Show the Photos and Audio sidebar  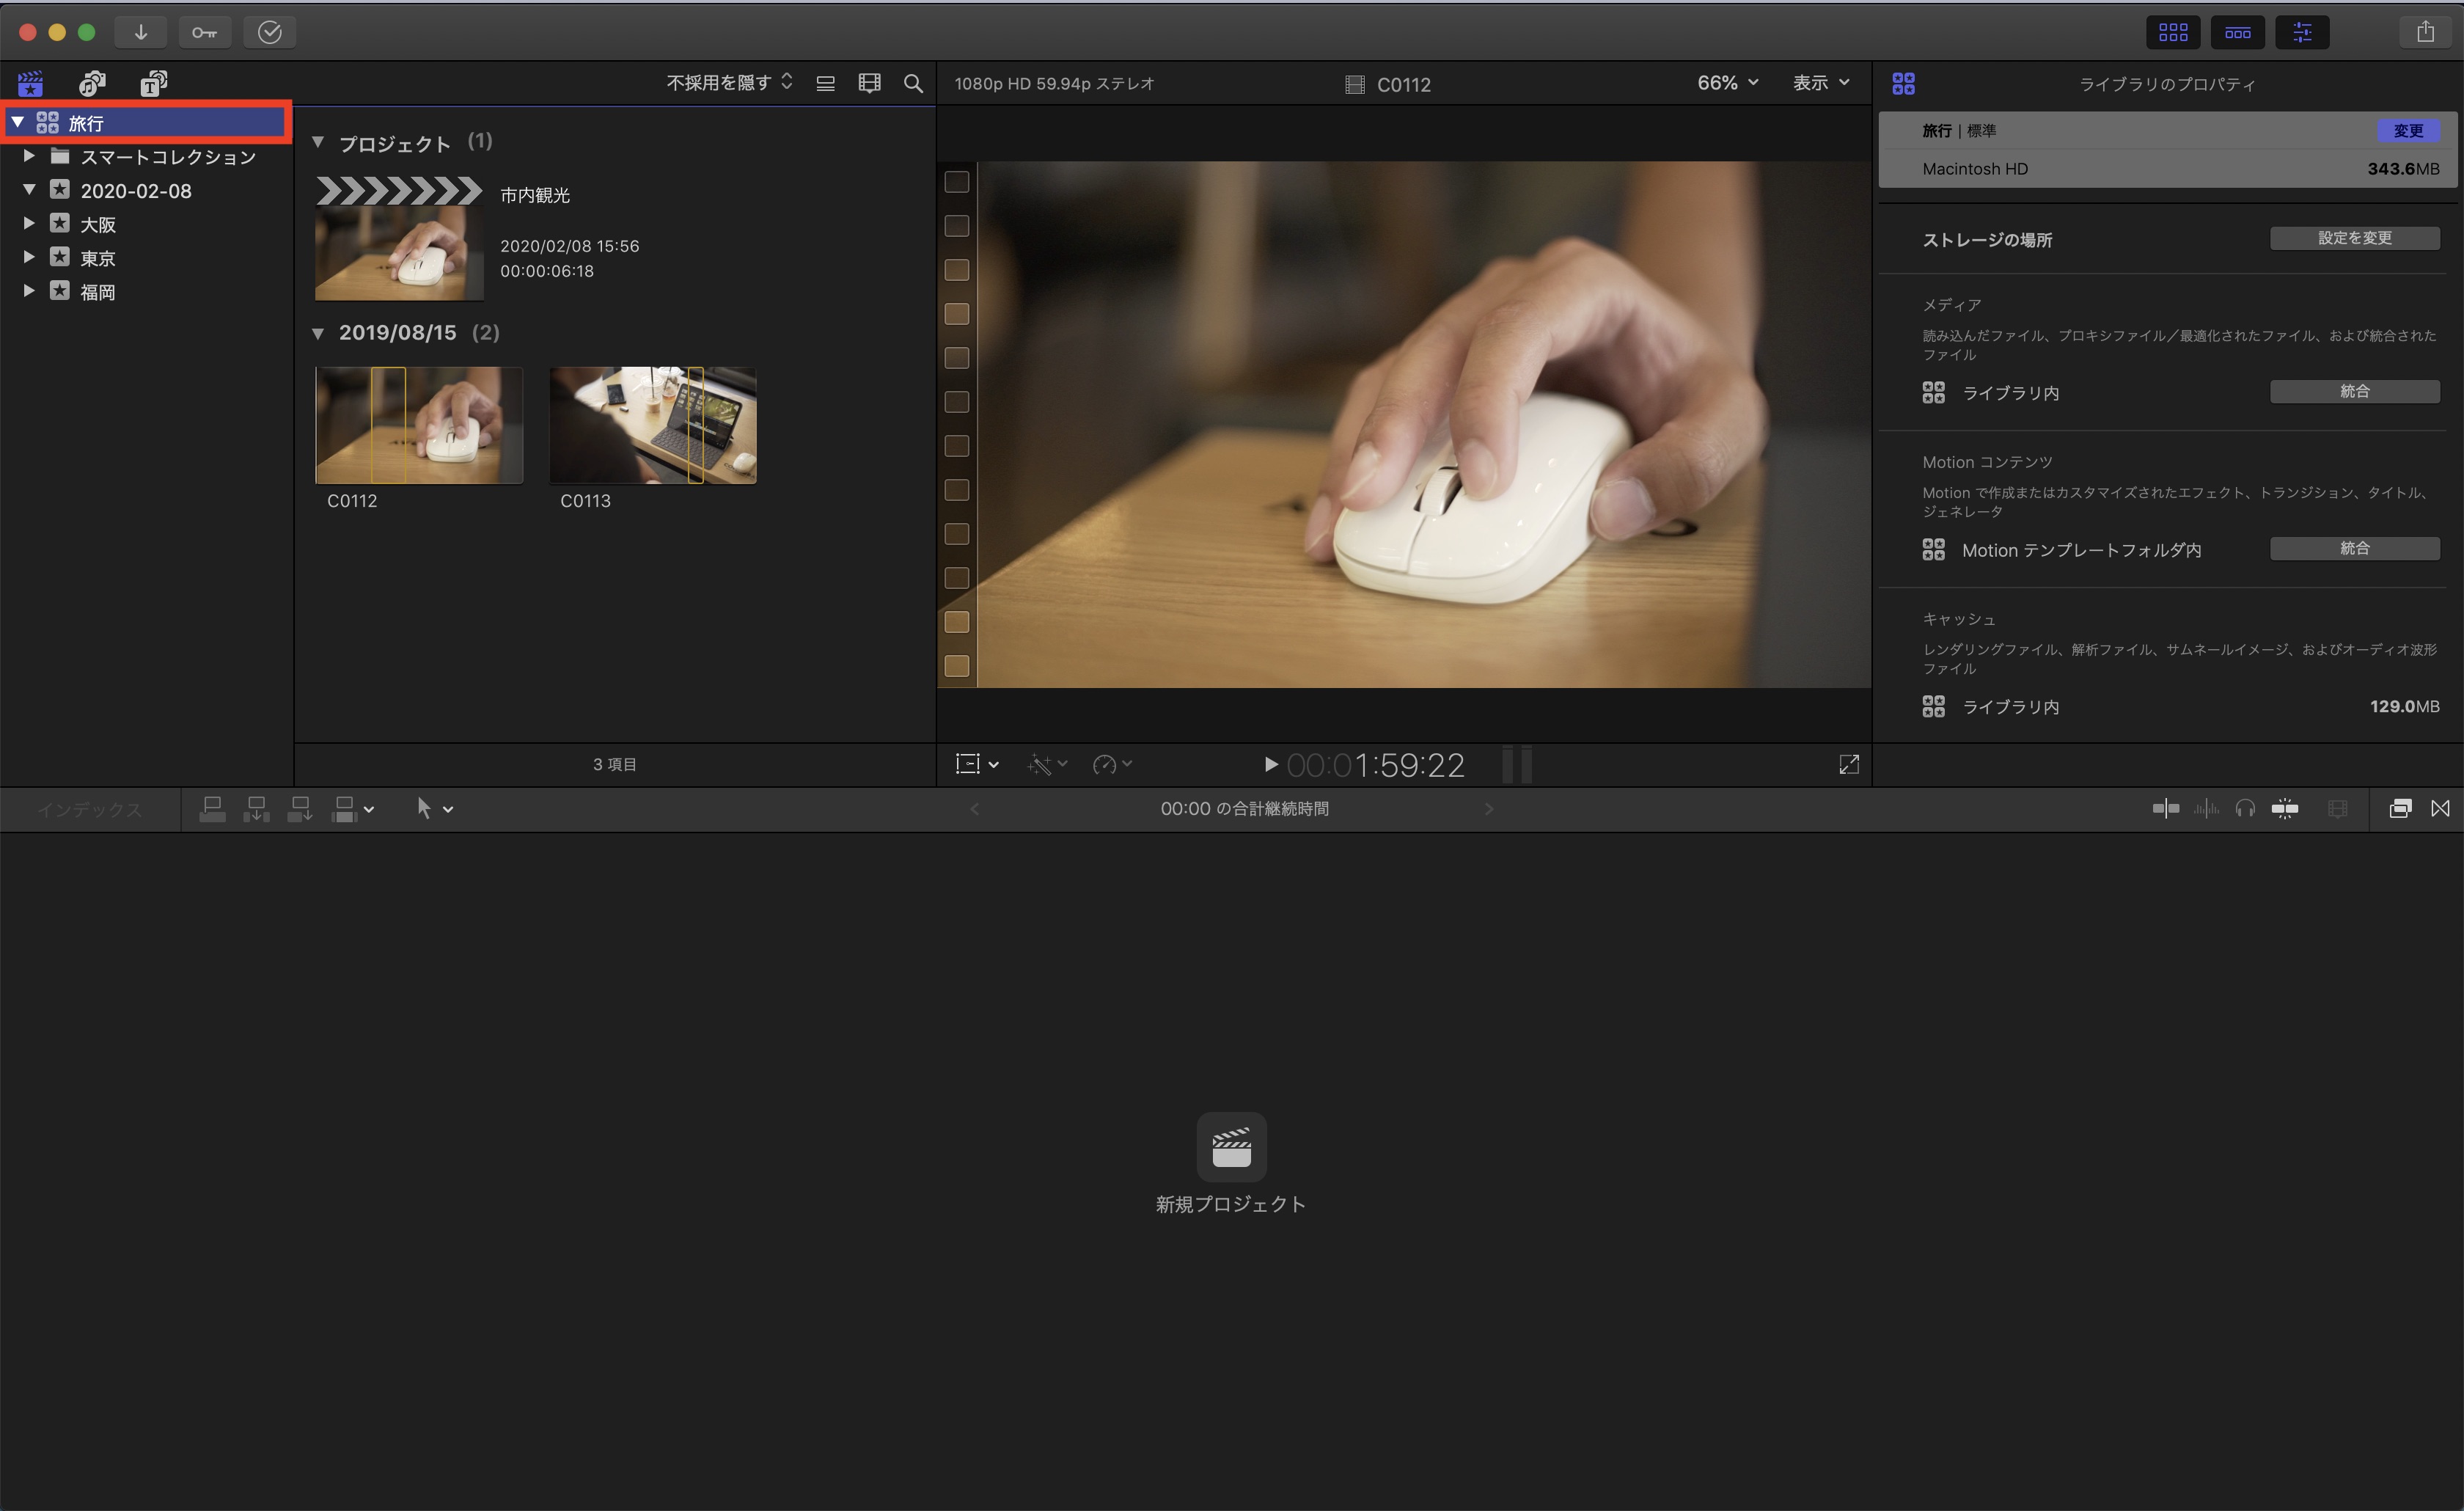tap(92, 83)
